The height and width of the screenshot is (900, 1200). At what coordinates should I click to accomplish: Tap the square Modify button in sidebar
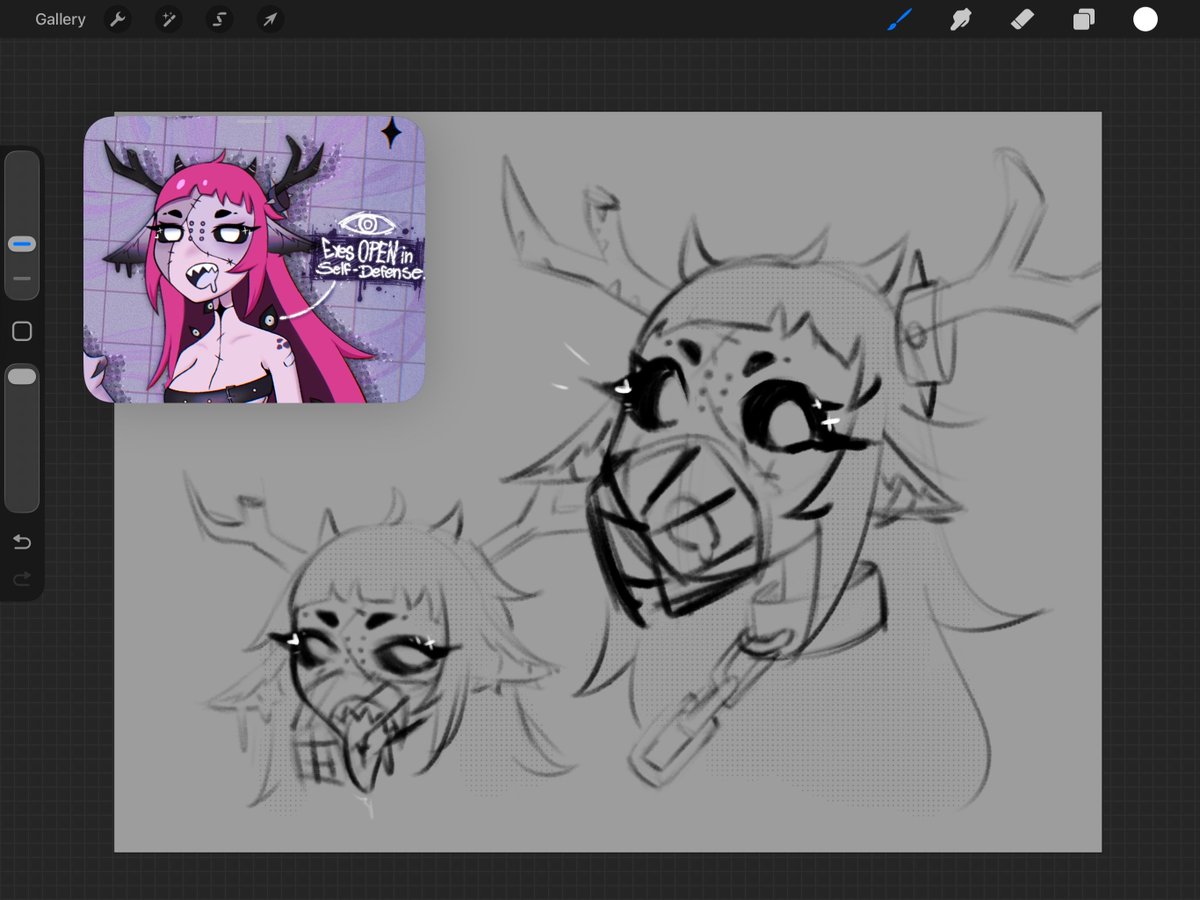(x=22, y=331)
